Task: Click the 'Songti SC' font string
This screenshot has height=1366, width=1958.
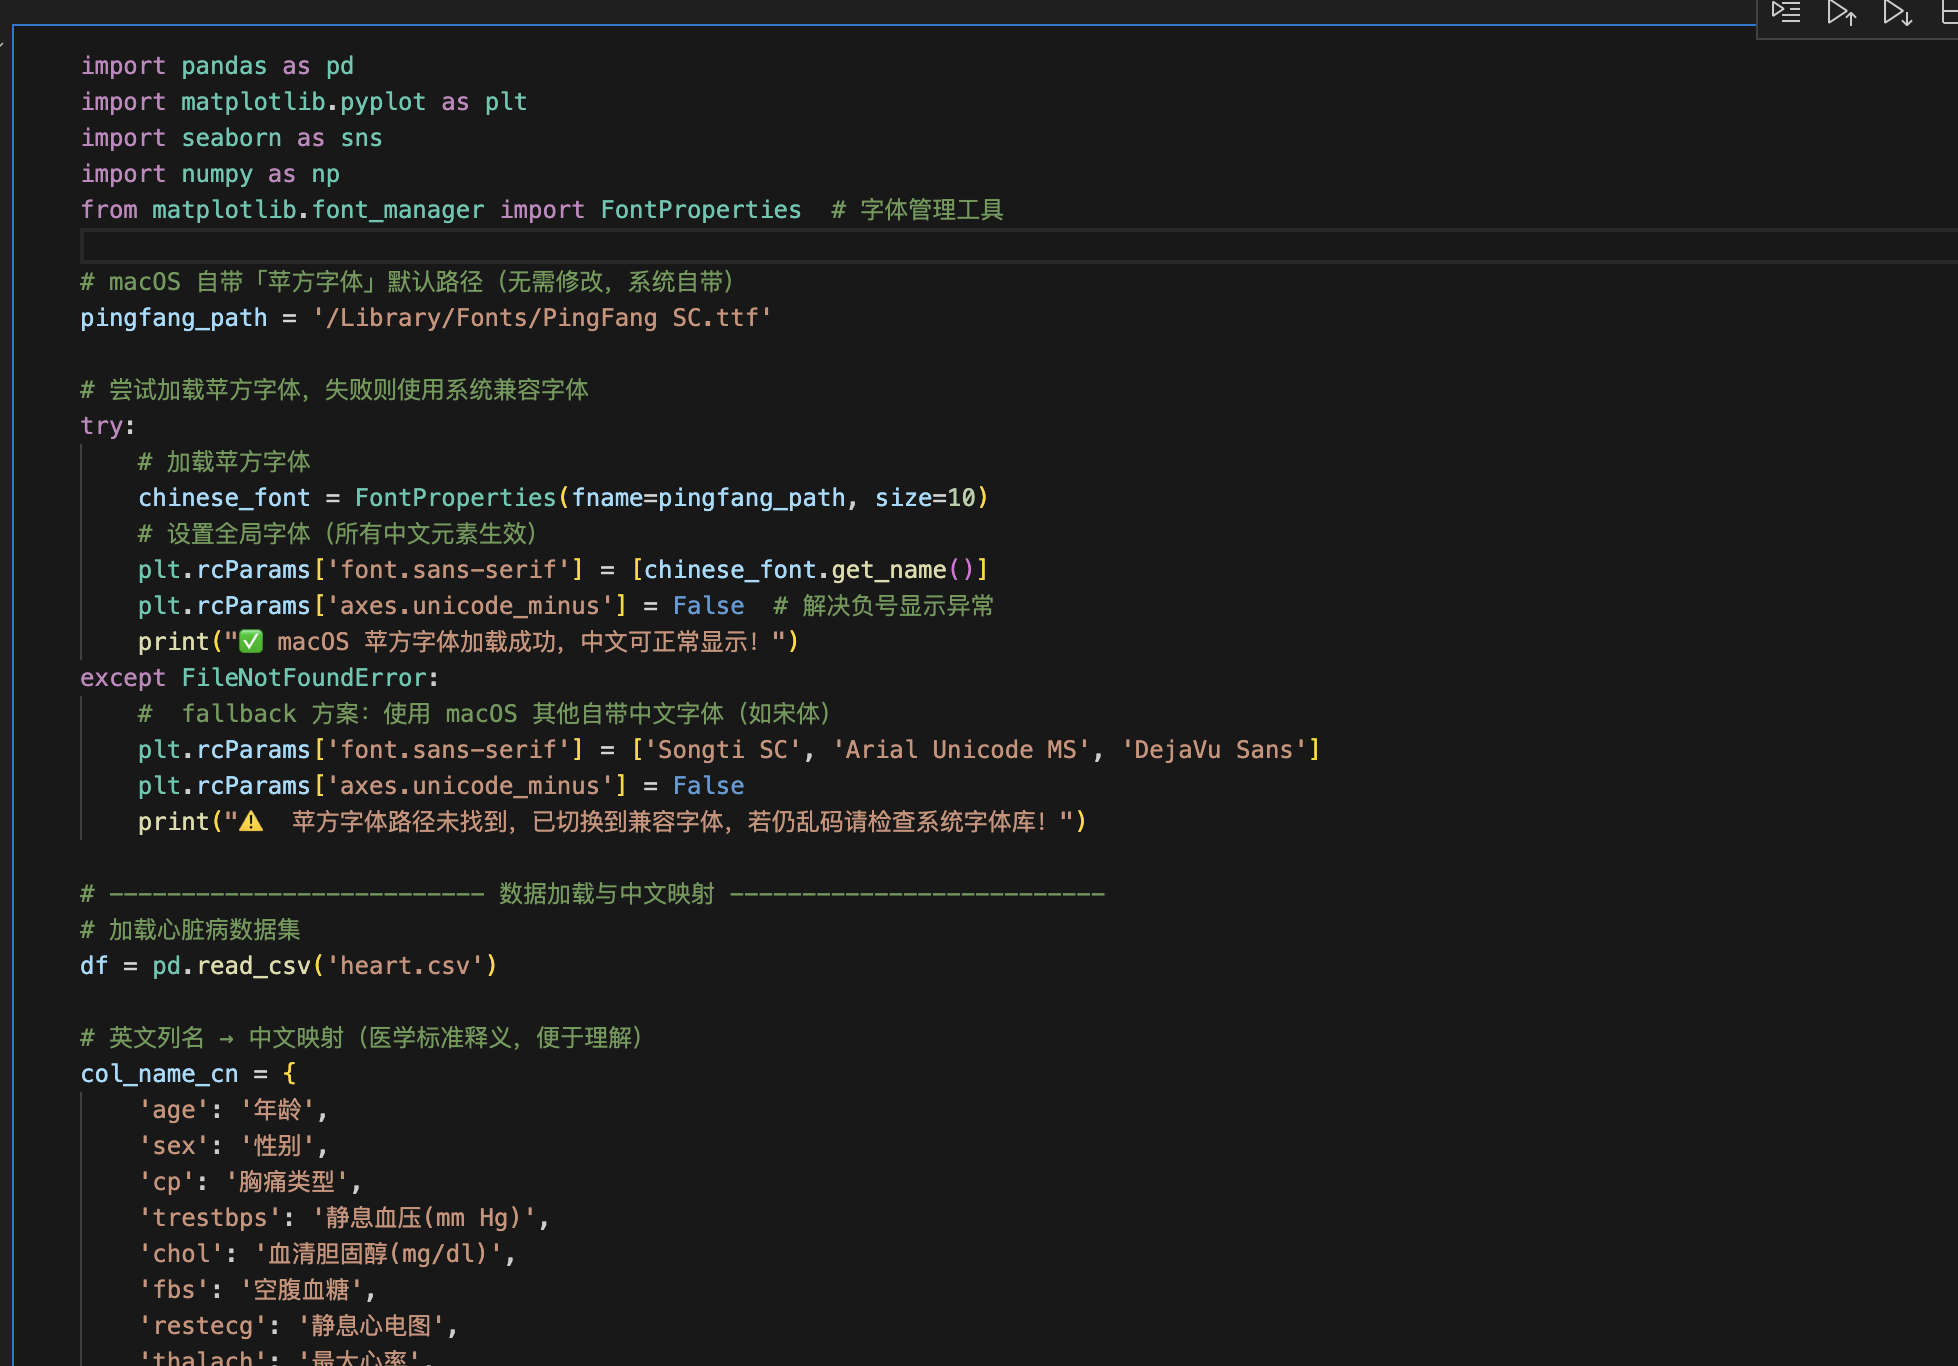Action: [722, 750]
